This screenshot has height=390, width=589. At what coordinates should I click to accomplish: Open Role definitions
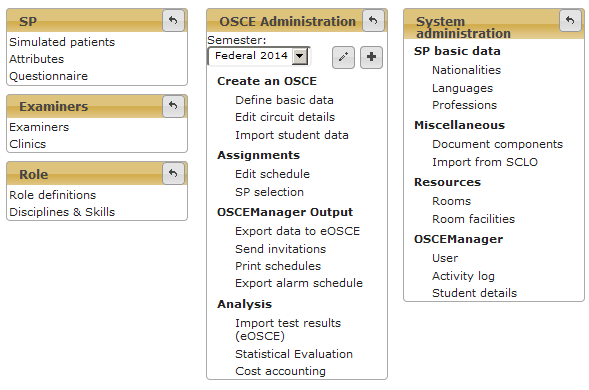click(53, 195)
